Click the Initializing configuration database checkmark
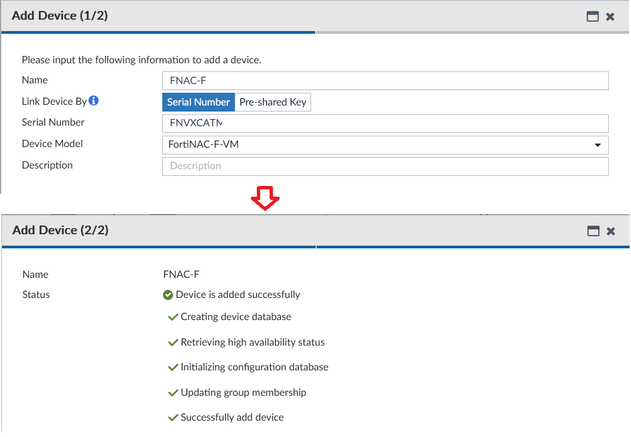 point(173,367)
